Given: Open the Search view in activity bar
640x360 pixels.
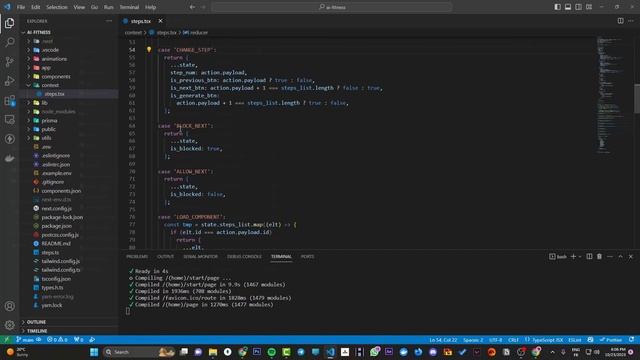Looking at the screenshot, I should click(9, 42).
